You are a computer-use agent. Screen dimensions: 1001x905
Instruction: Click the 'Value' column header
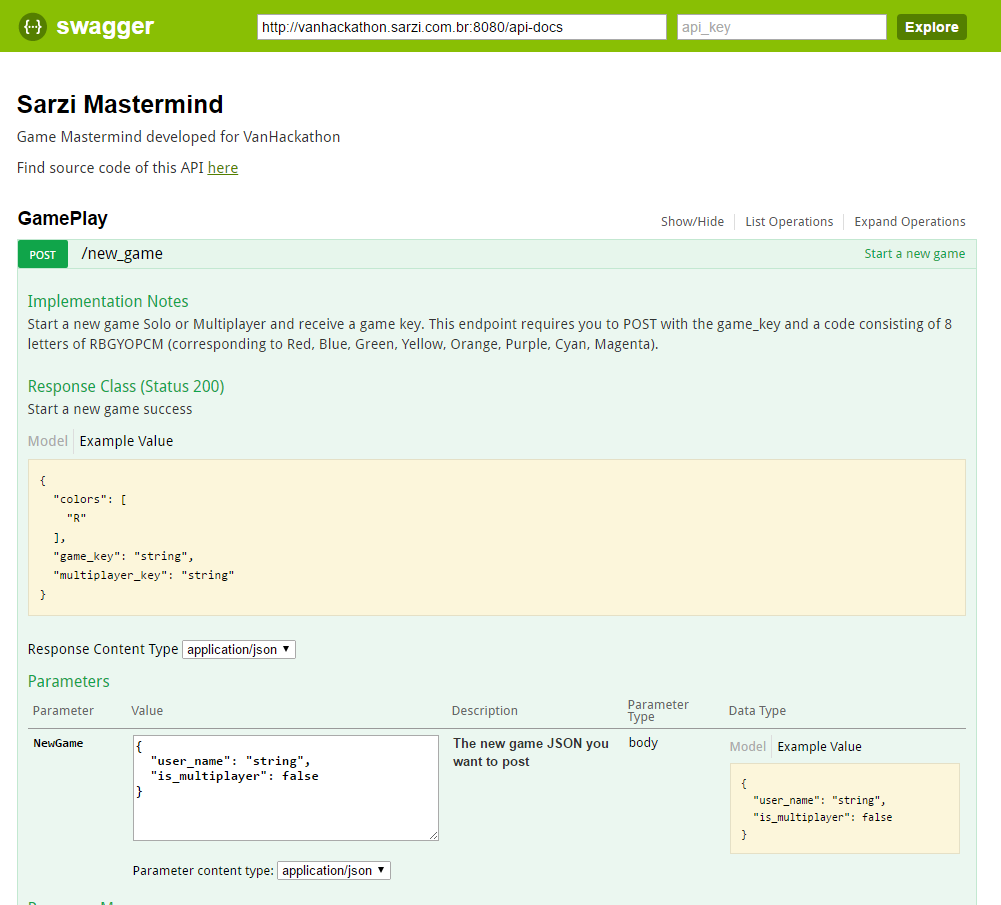click(147, 710)
